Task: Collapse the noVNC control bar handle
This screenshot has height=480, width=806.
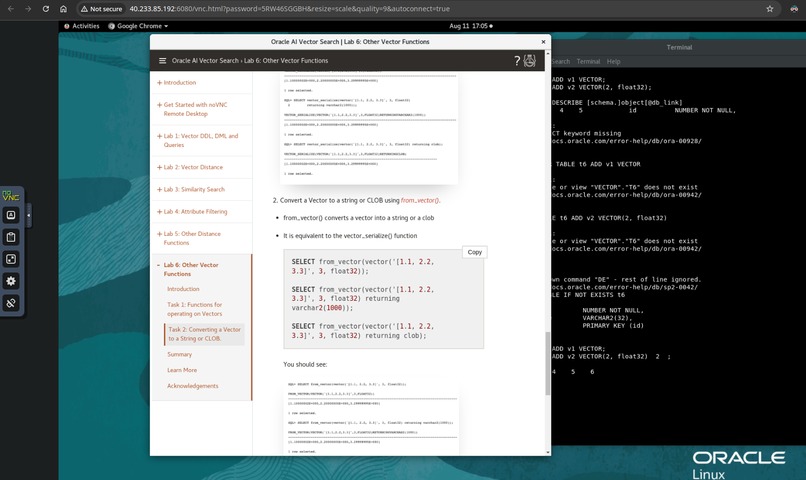Action: (x=28, y=215)
